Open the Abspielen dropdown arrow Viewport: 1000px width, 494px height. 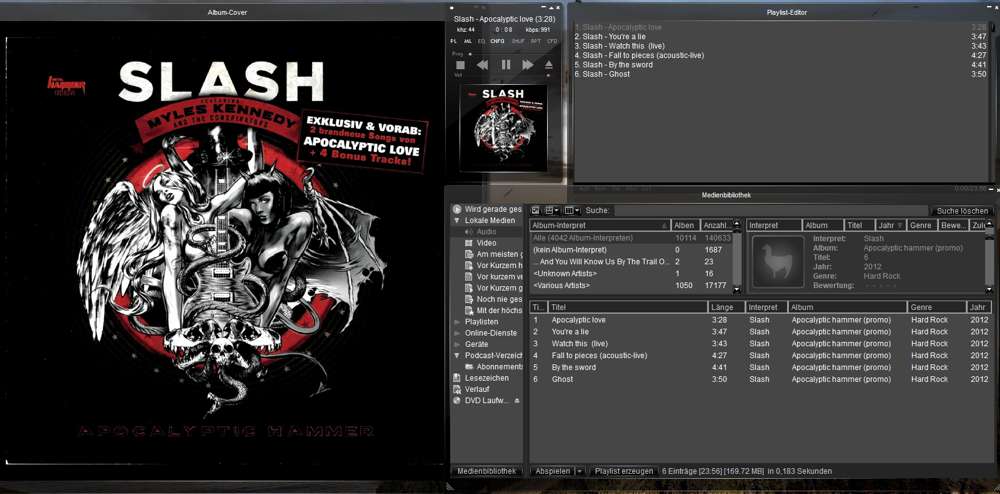579,471
